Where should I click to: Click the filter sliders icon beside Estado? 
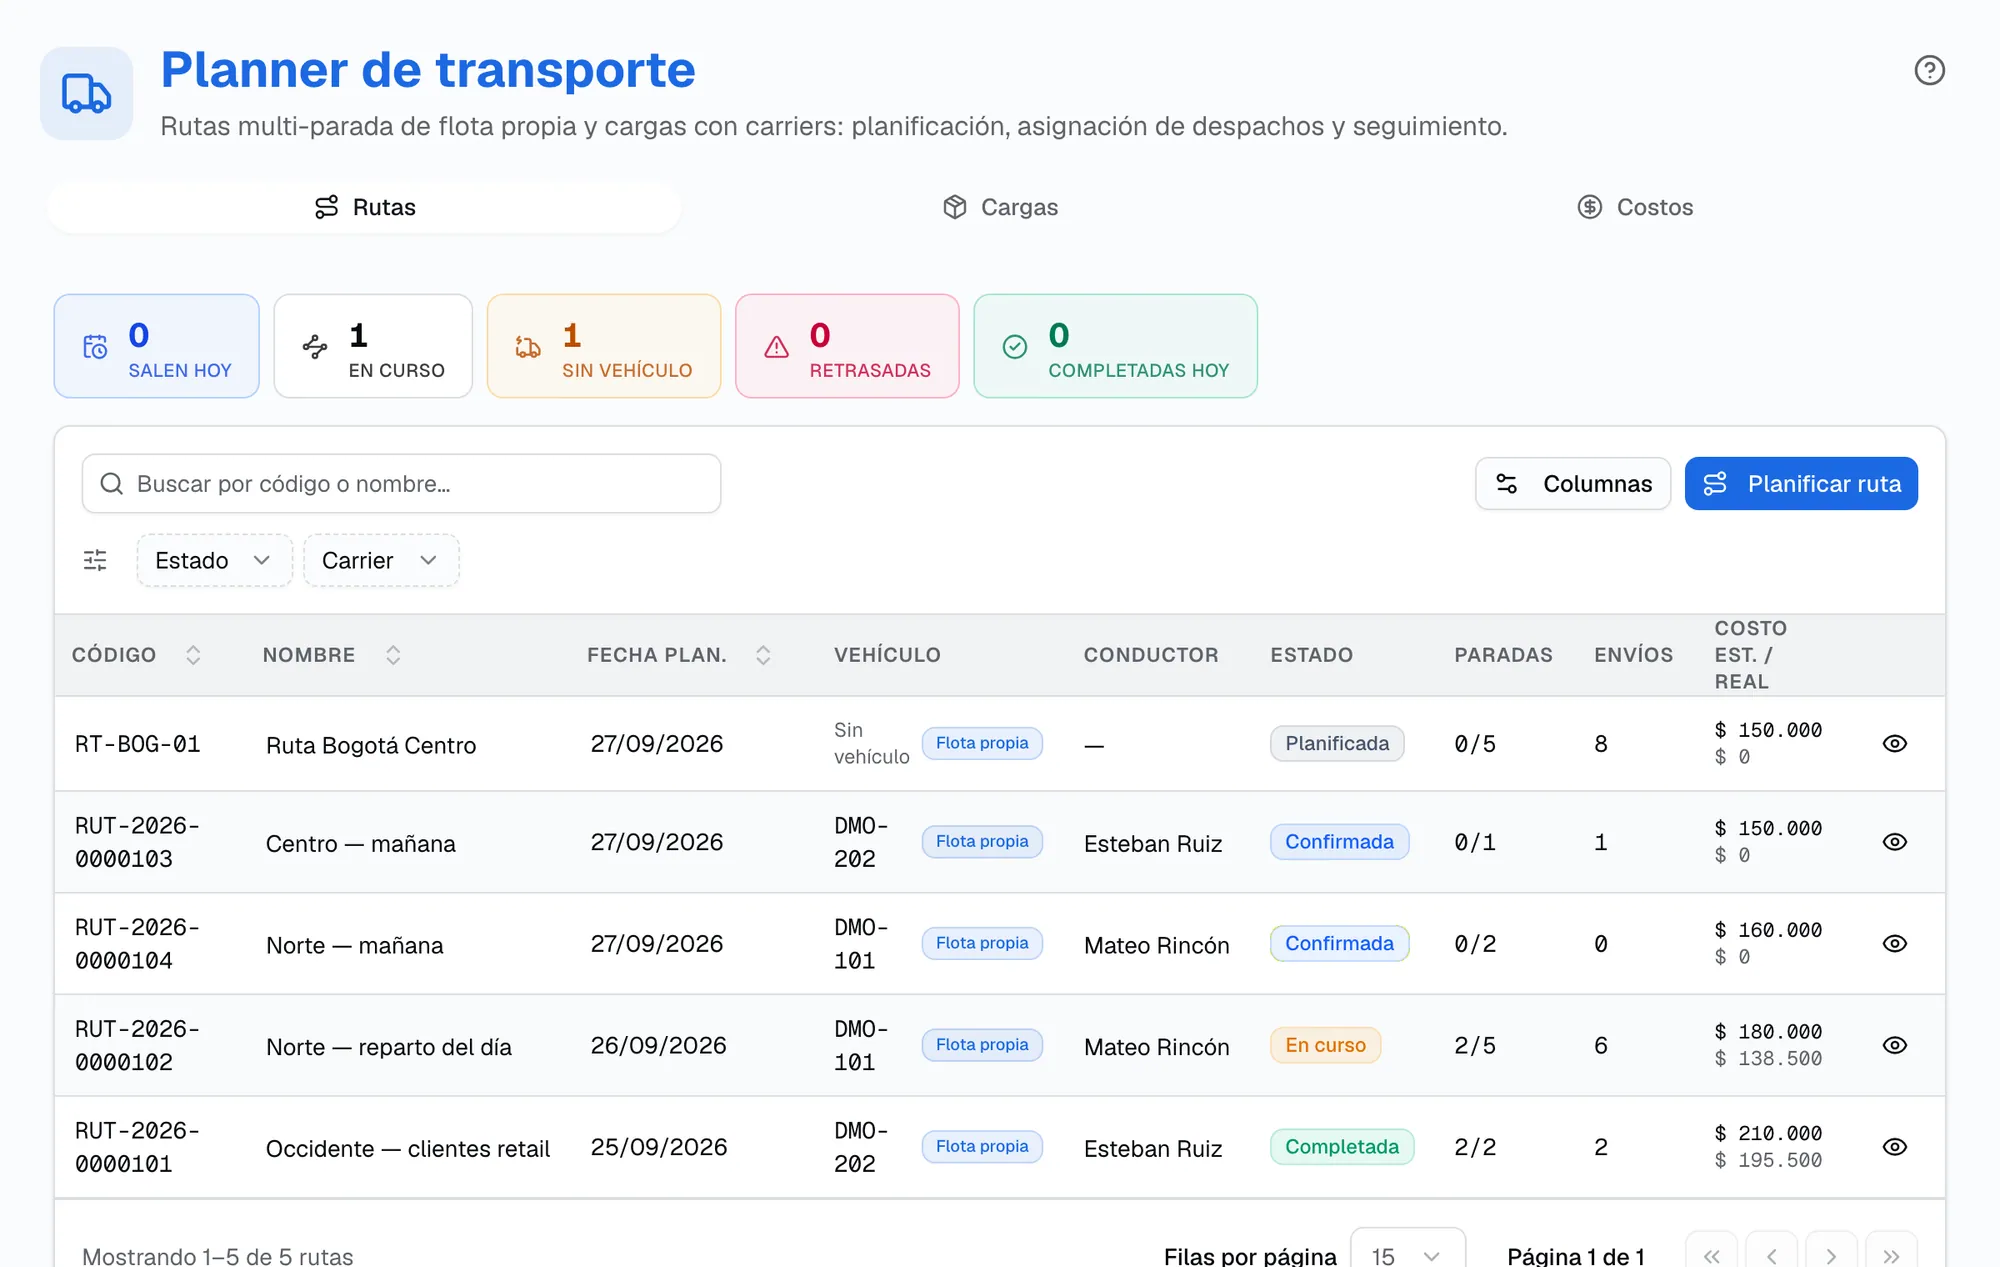tap(95, 560)
